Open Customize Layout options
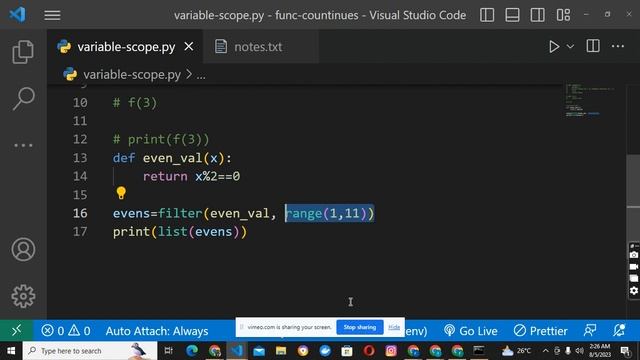This screenshot has width=640, height=360. tap(563, 15)
